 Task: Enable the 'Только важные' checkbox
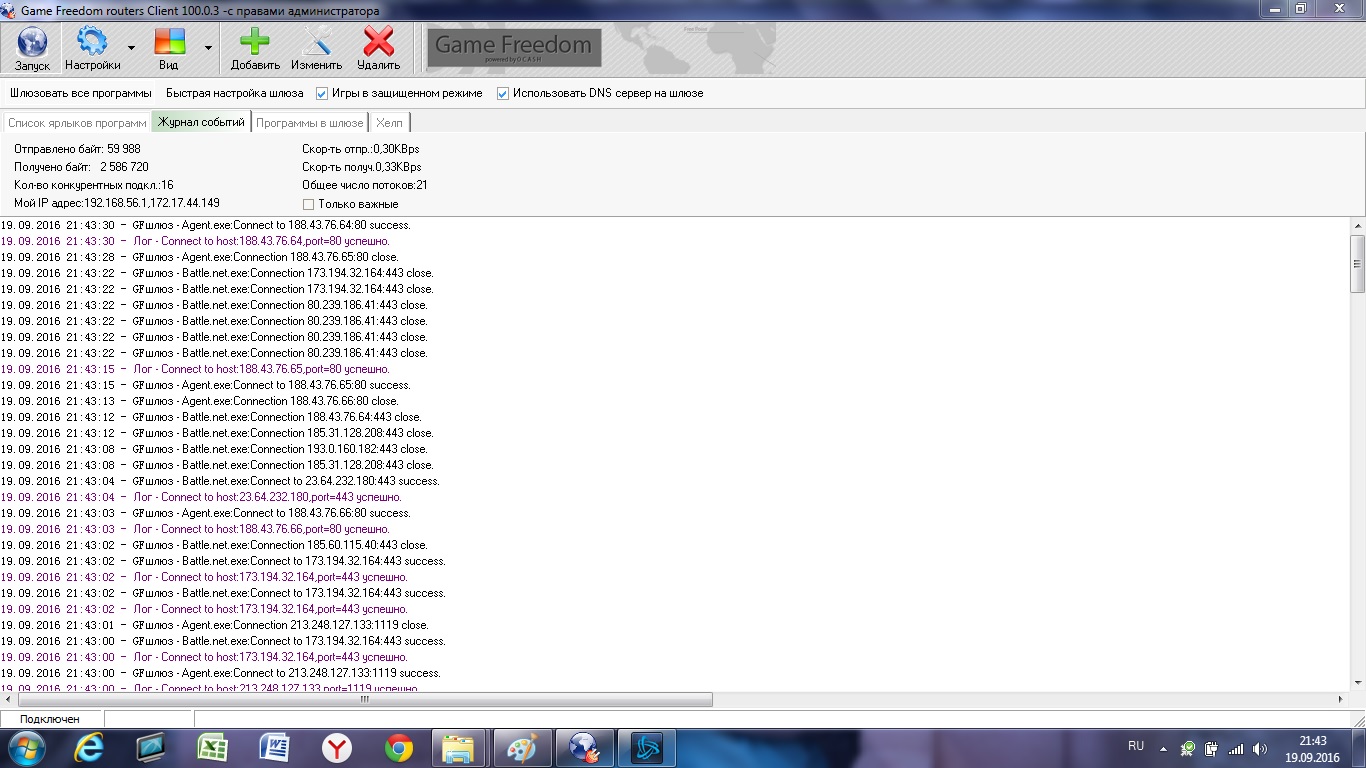point(308,204)
